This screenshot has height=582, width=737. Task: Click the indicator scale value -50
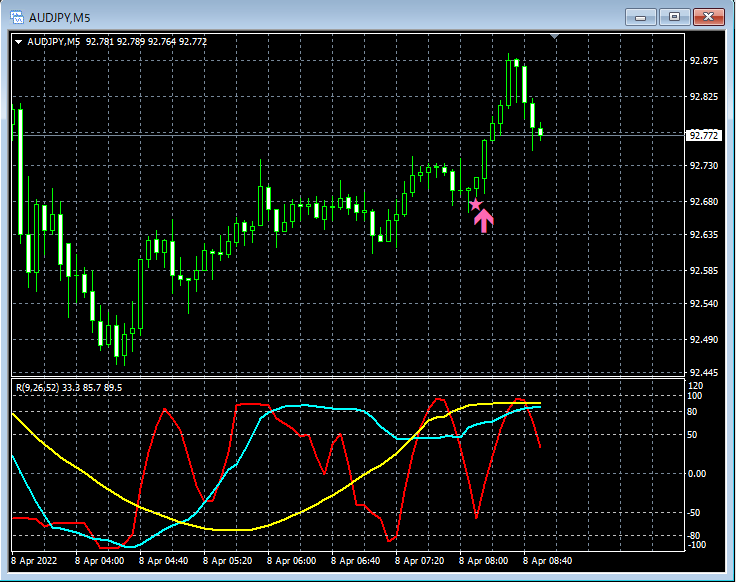(x=694, y=512)
